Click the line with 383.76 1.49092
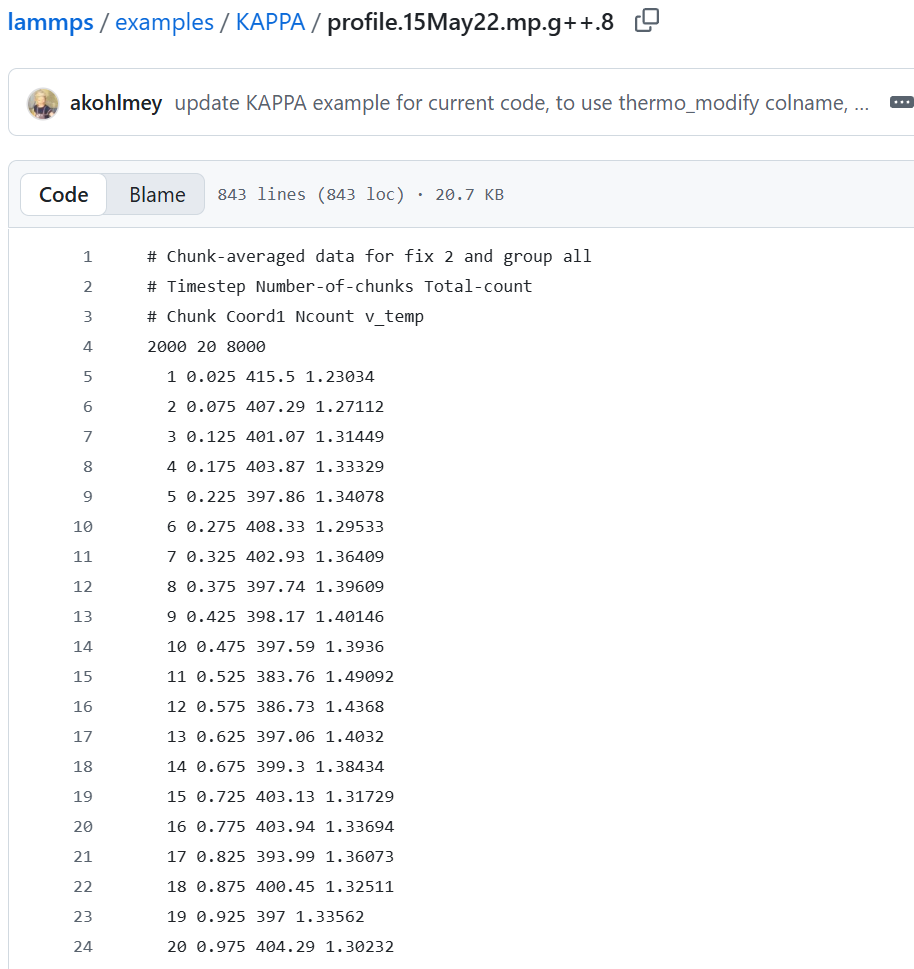The height and width of the screenshot is (969, 914). [280, 677]
